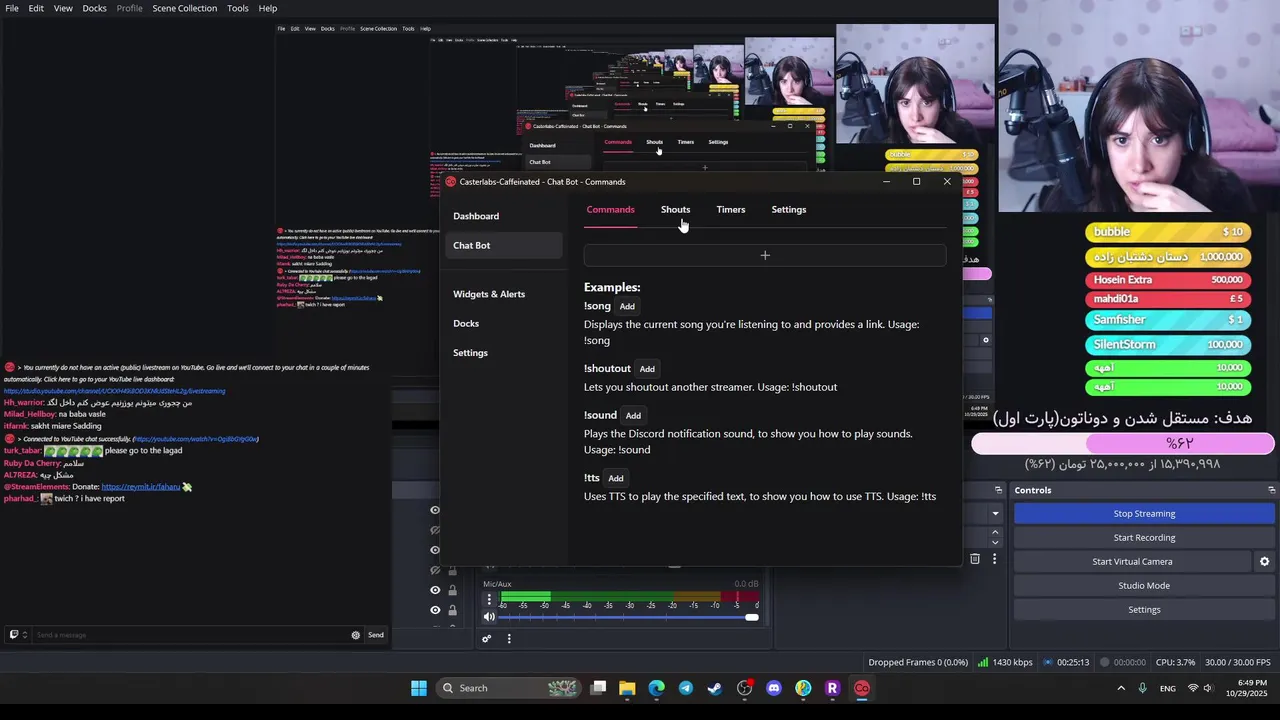Pop out the Controls dock icon
Screen dimensions: 1280x720
tap(1271, 490)
